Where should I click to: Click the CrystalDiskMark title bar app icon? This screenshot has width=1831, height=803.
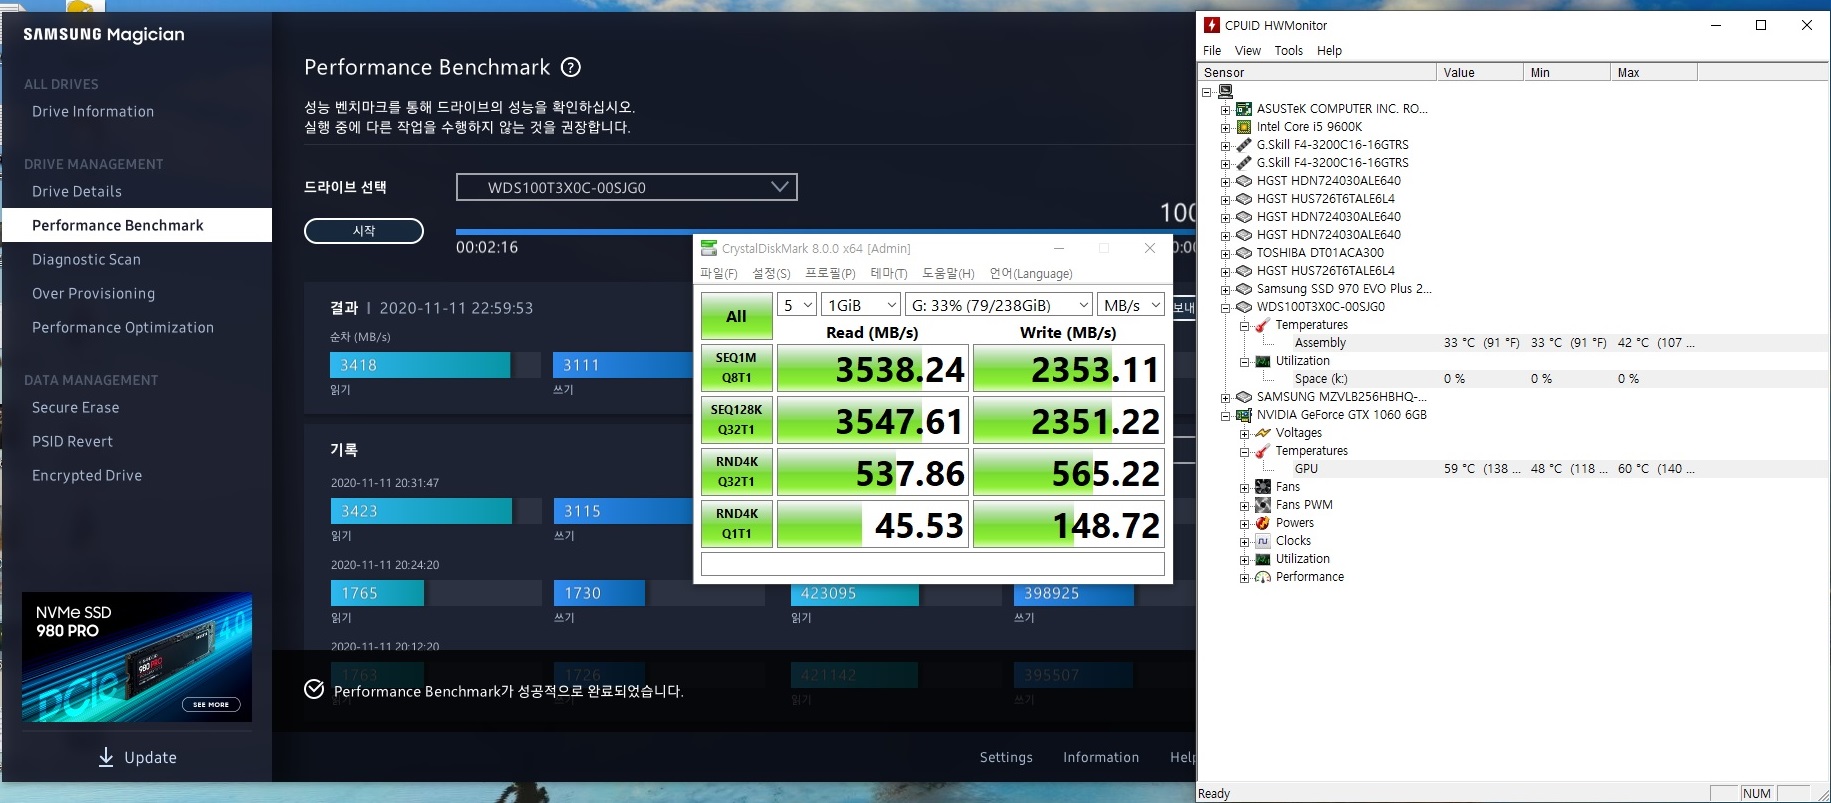pyautogui.click(x=709, y=248)
